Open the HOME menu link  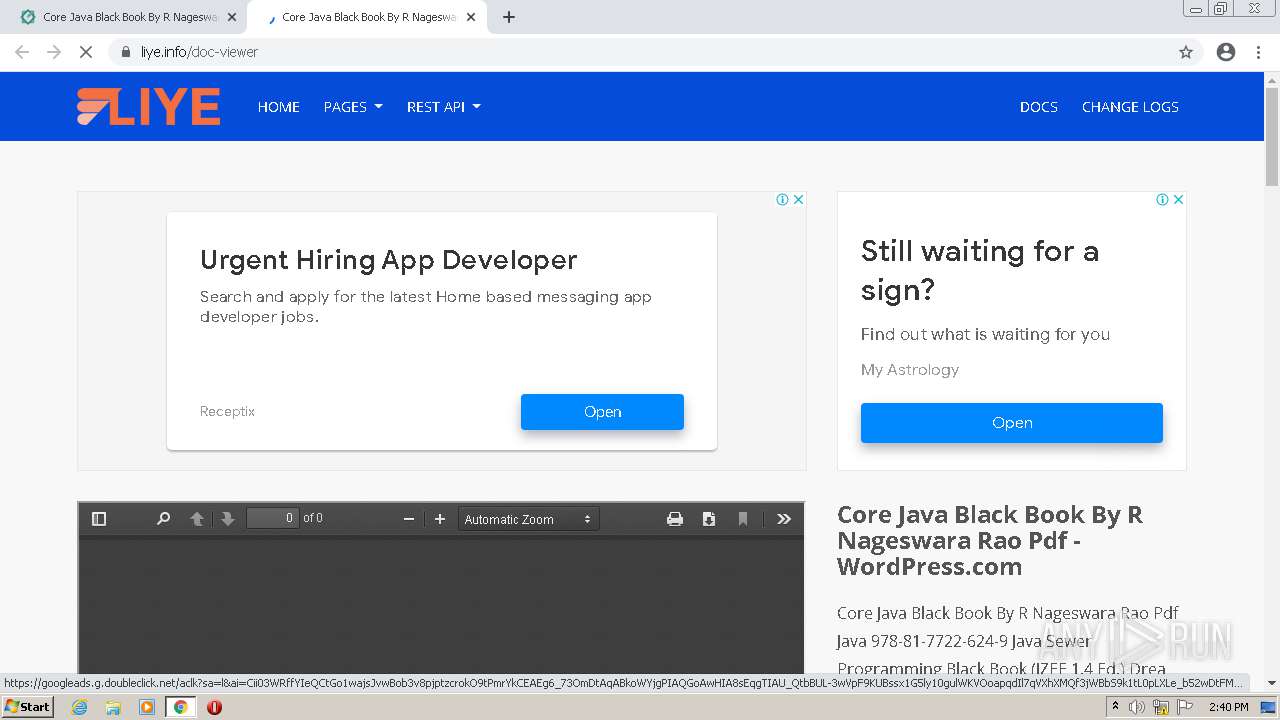pyautogui.click(x=279, y=107)
